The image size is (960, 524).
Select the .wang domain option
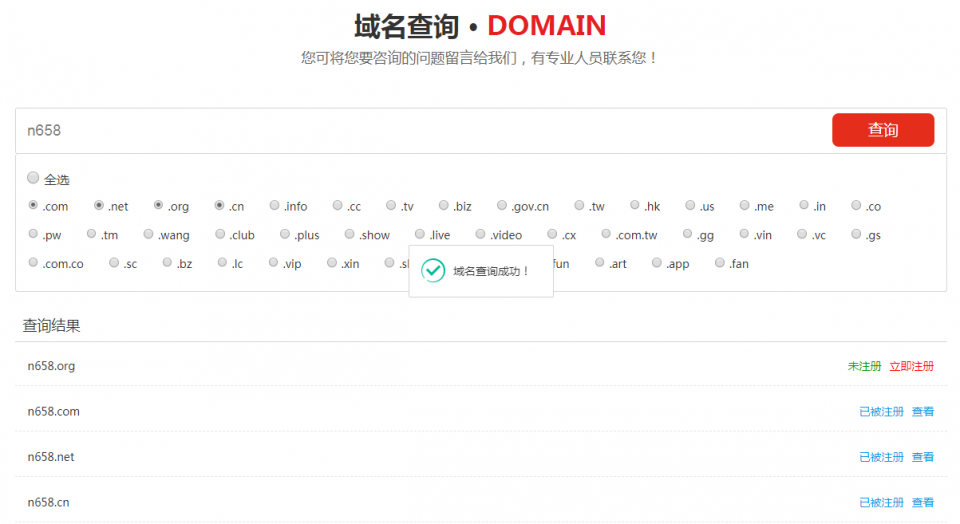(148, 234)
